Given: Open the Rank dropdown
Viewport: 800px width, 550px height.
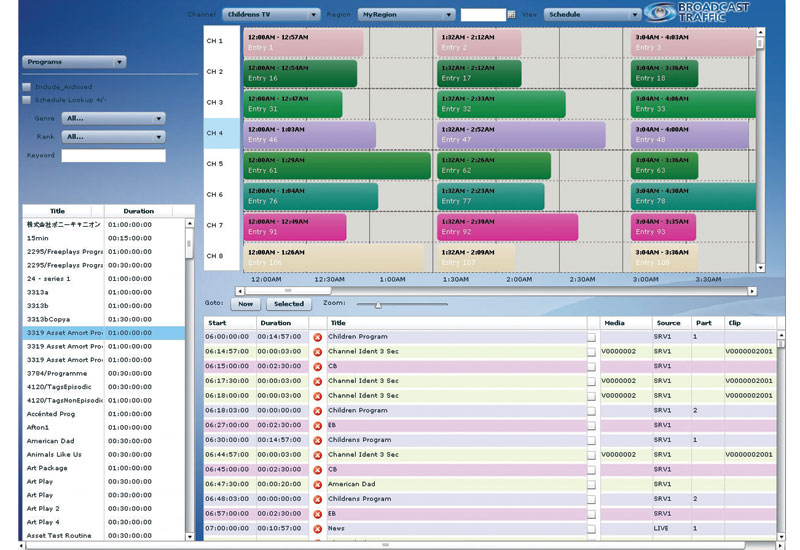Looking at the screenshot, I should 114,137.
